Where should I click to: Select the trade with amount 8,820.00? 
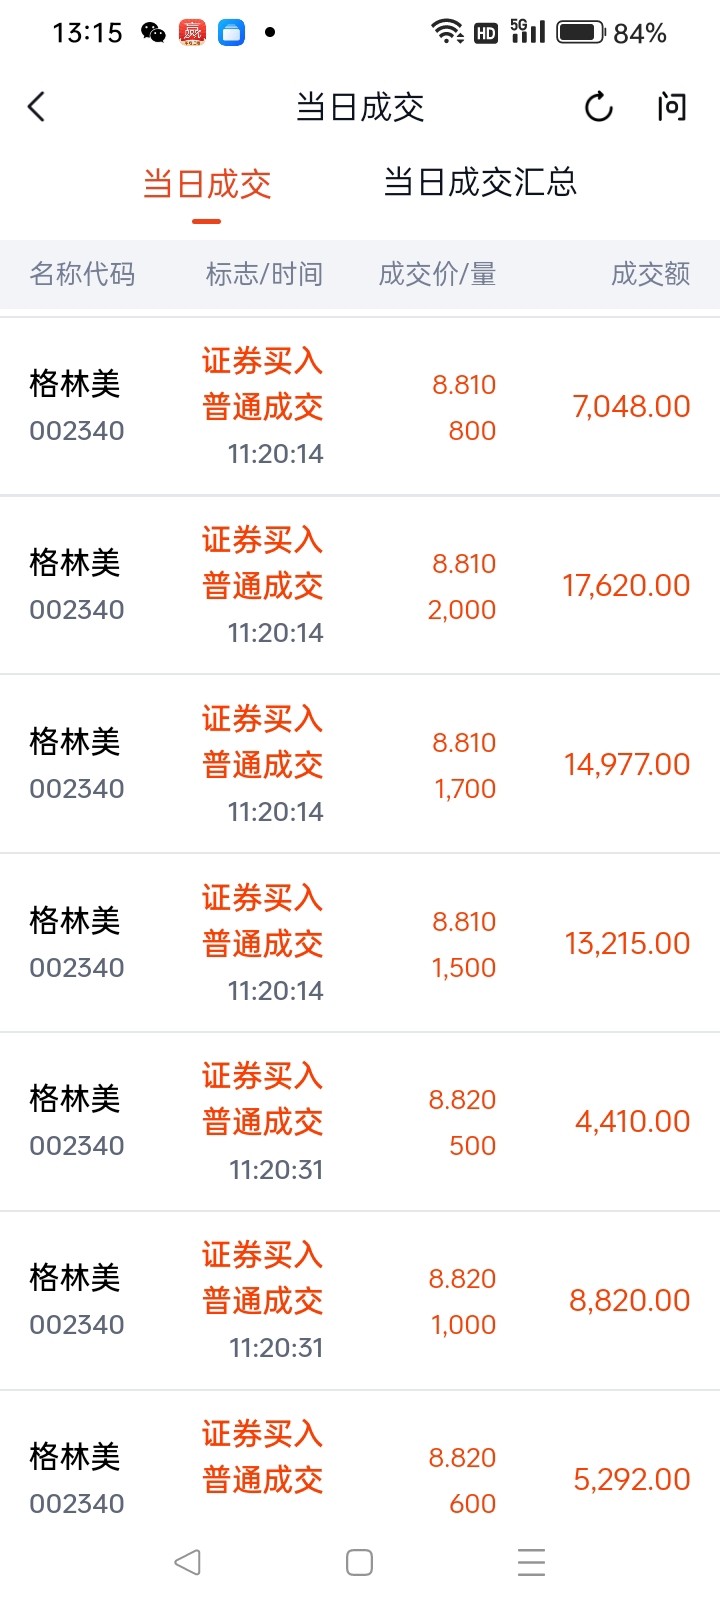click(360, 1301)
